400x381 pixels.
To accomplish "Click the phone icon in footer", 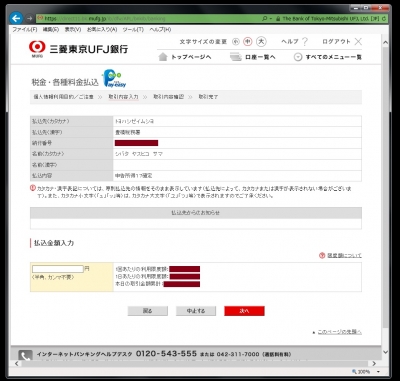I will pyautogui.click(x=25, y=356).
